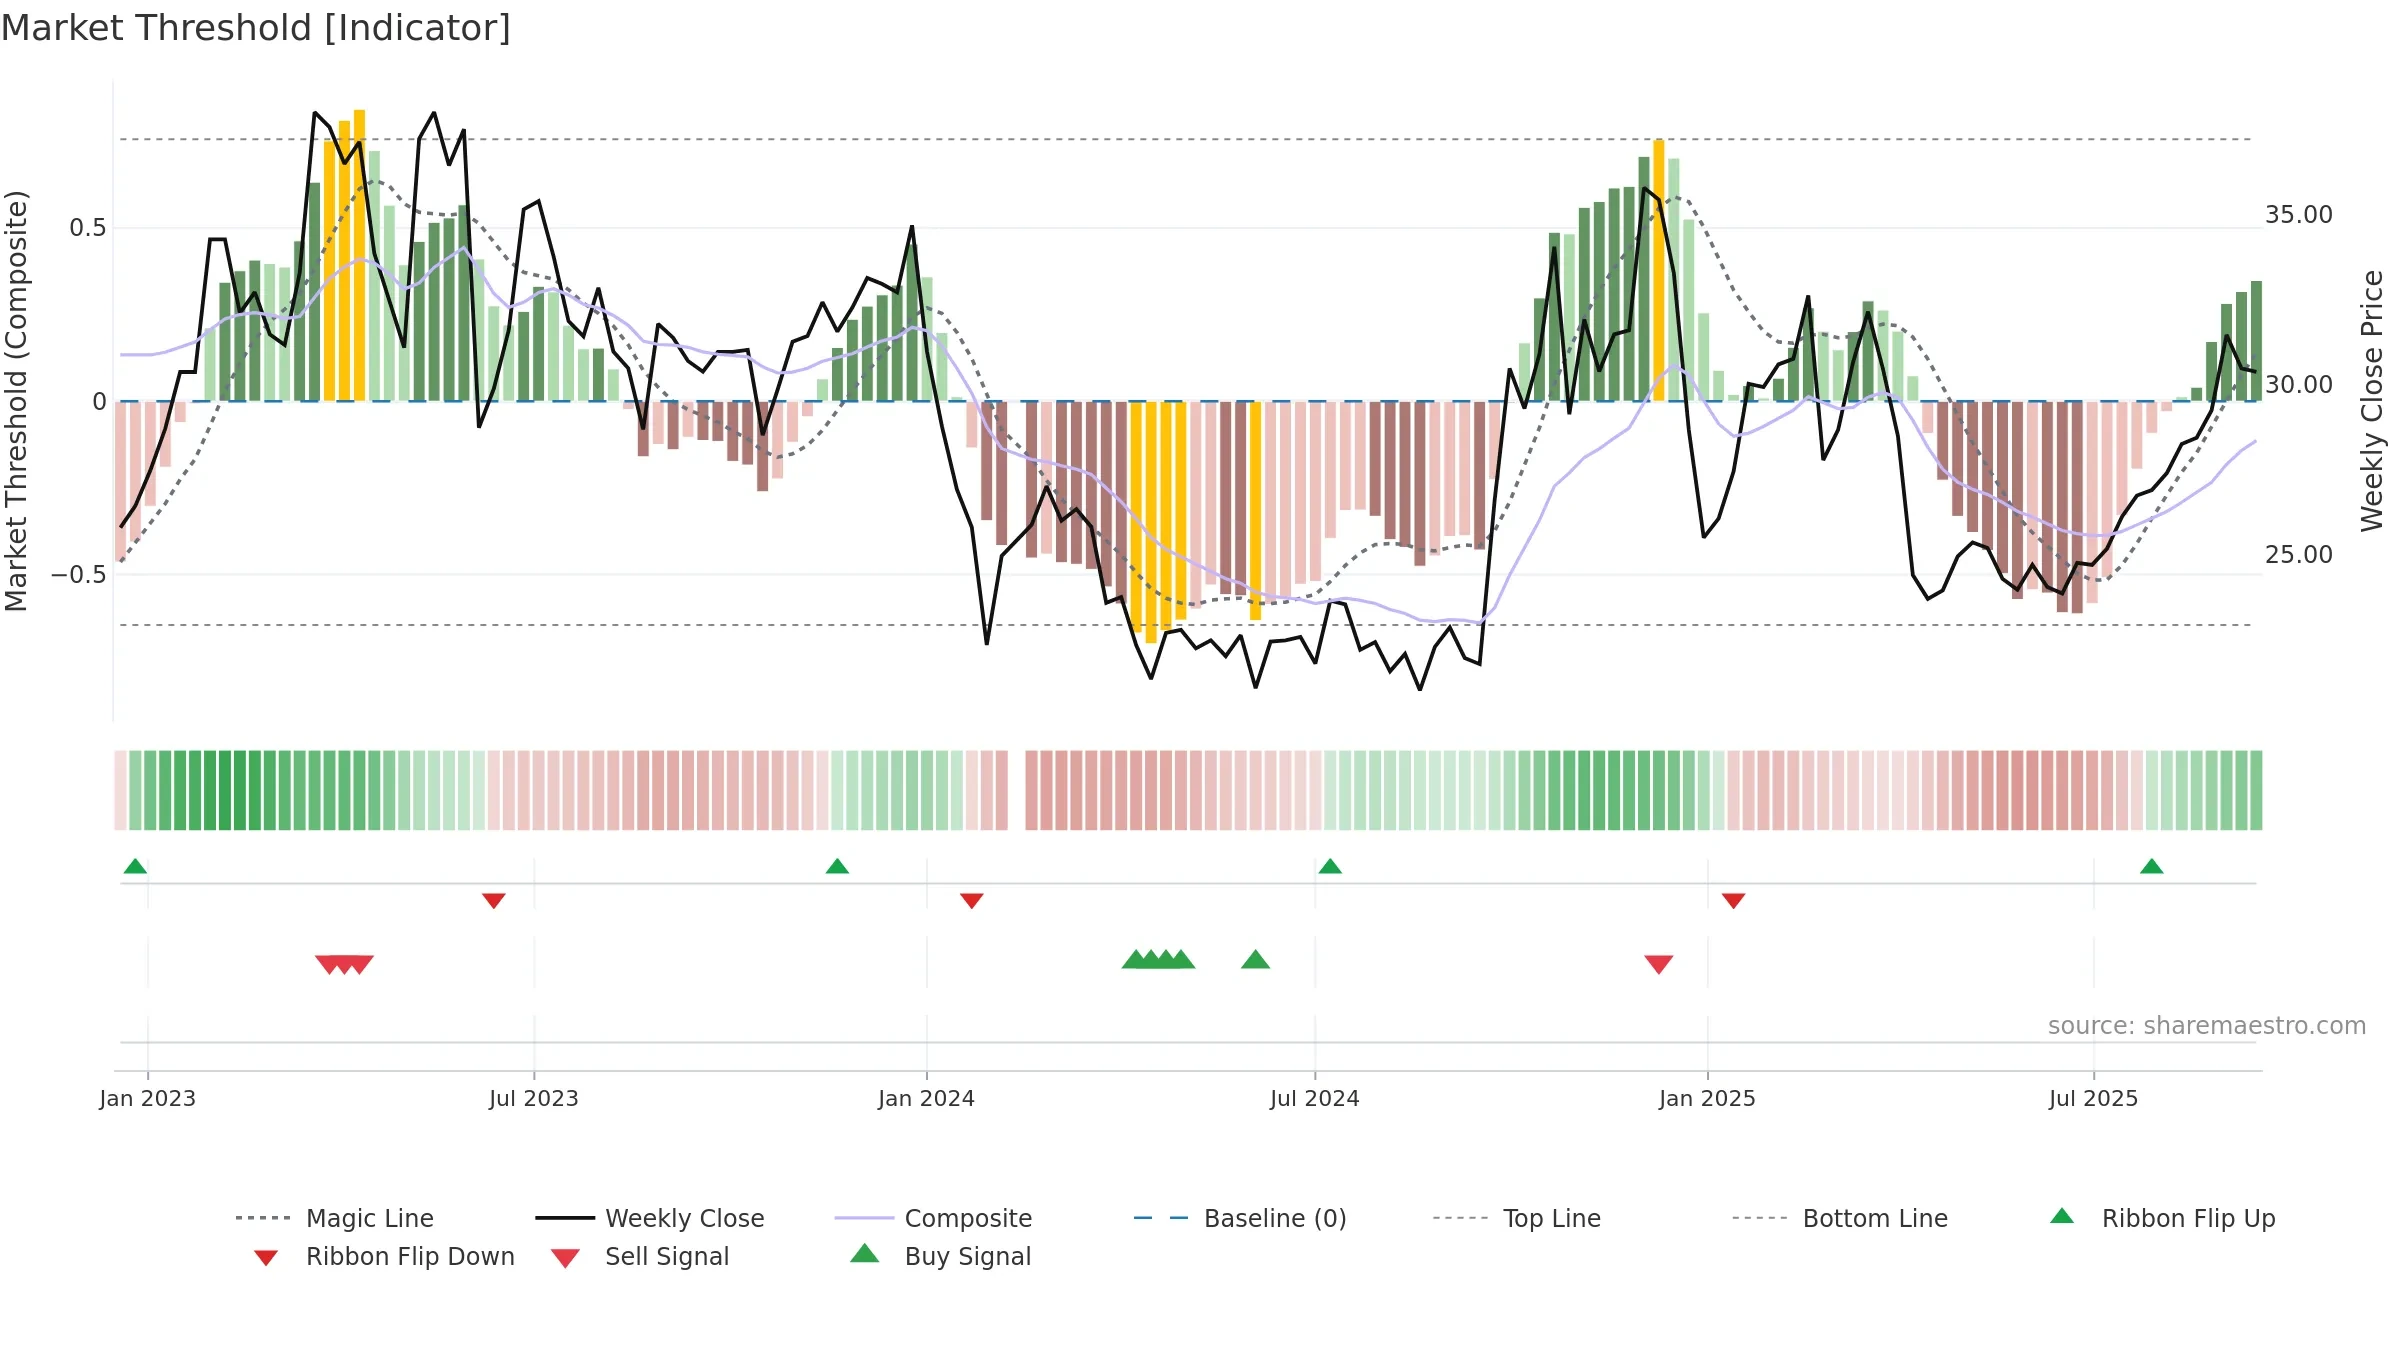The width and height of the screenshot is (2400, 1350).
Task: Toggle the Buy Signal legend entry
Action: (940, 1256)
